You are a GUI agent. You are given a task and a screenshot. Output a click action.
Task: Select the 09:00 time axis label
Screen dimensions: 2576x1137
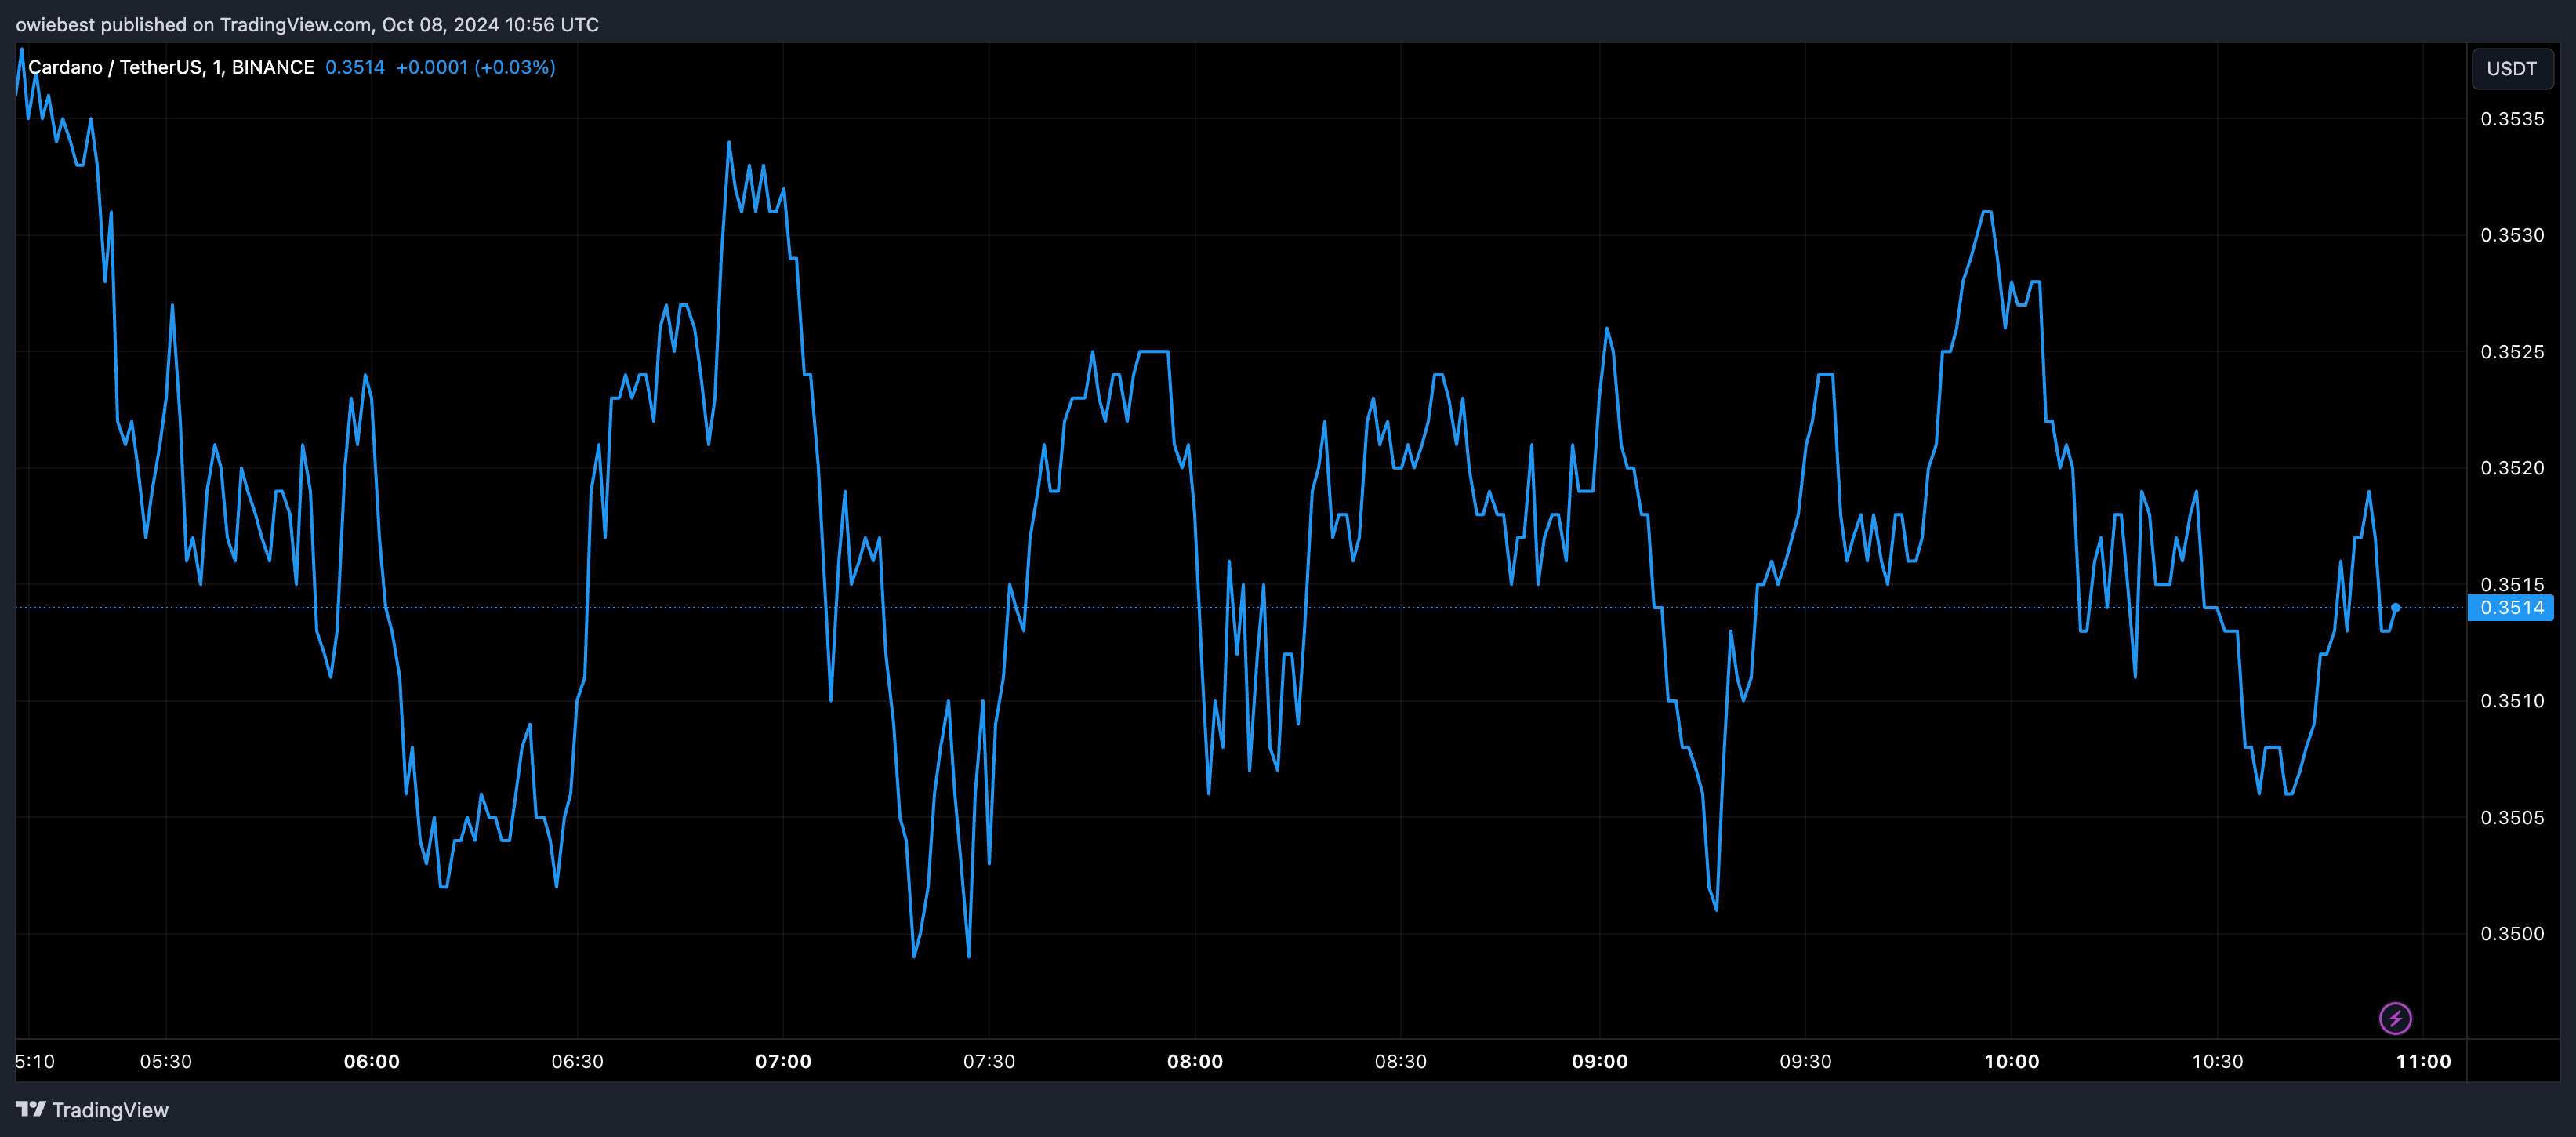tap(1599, 1061)
